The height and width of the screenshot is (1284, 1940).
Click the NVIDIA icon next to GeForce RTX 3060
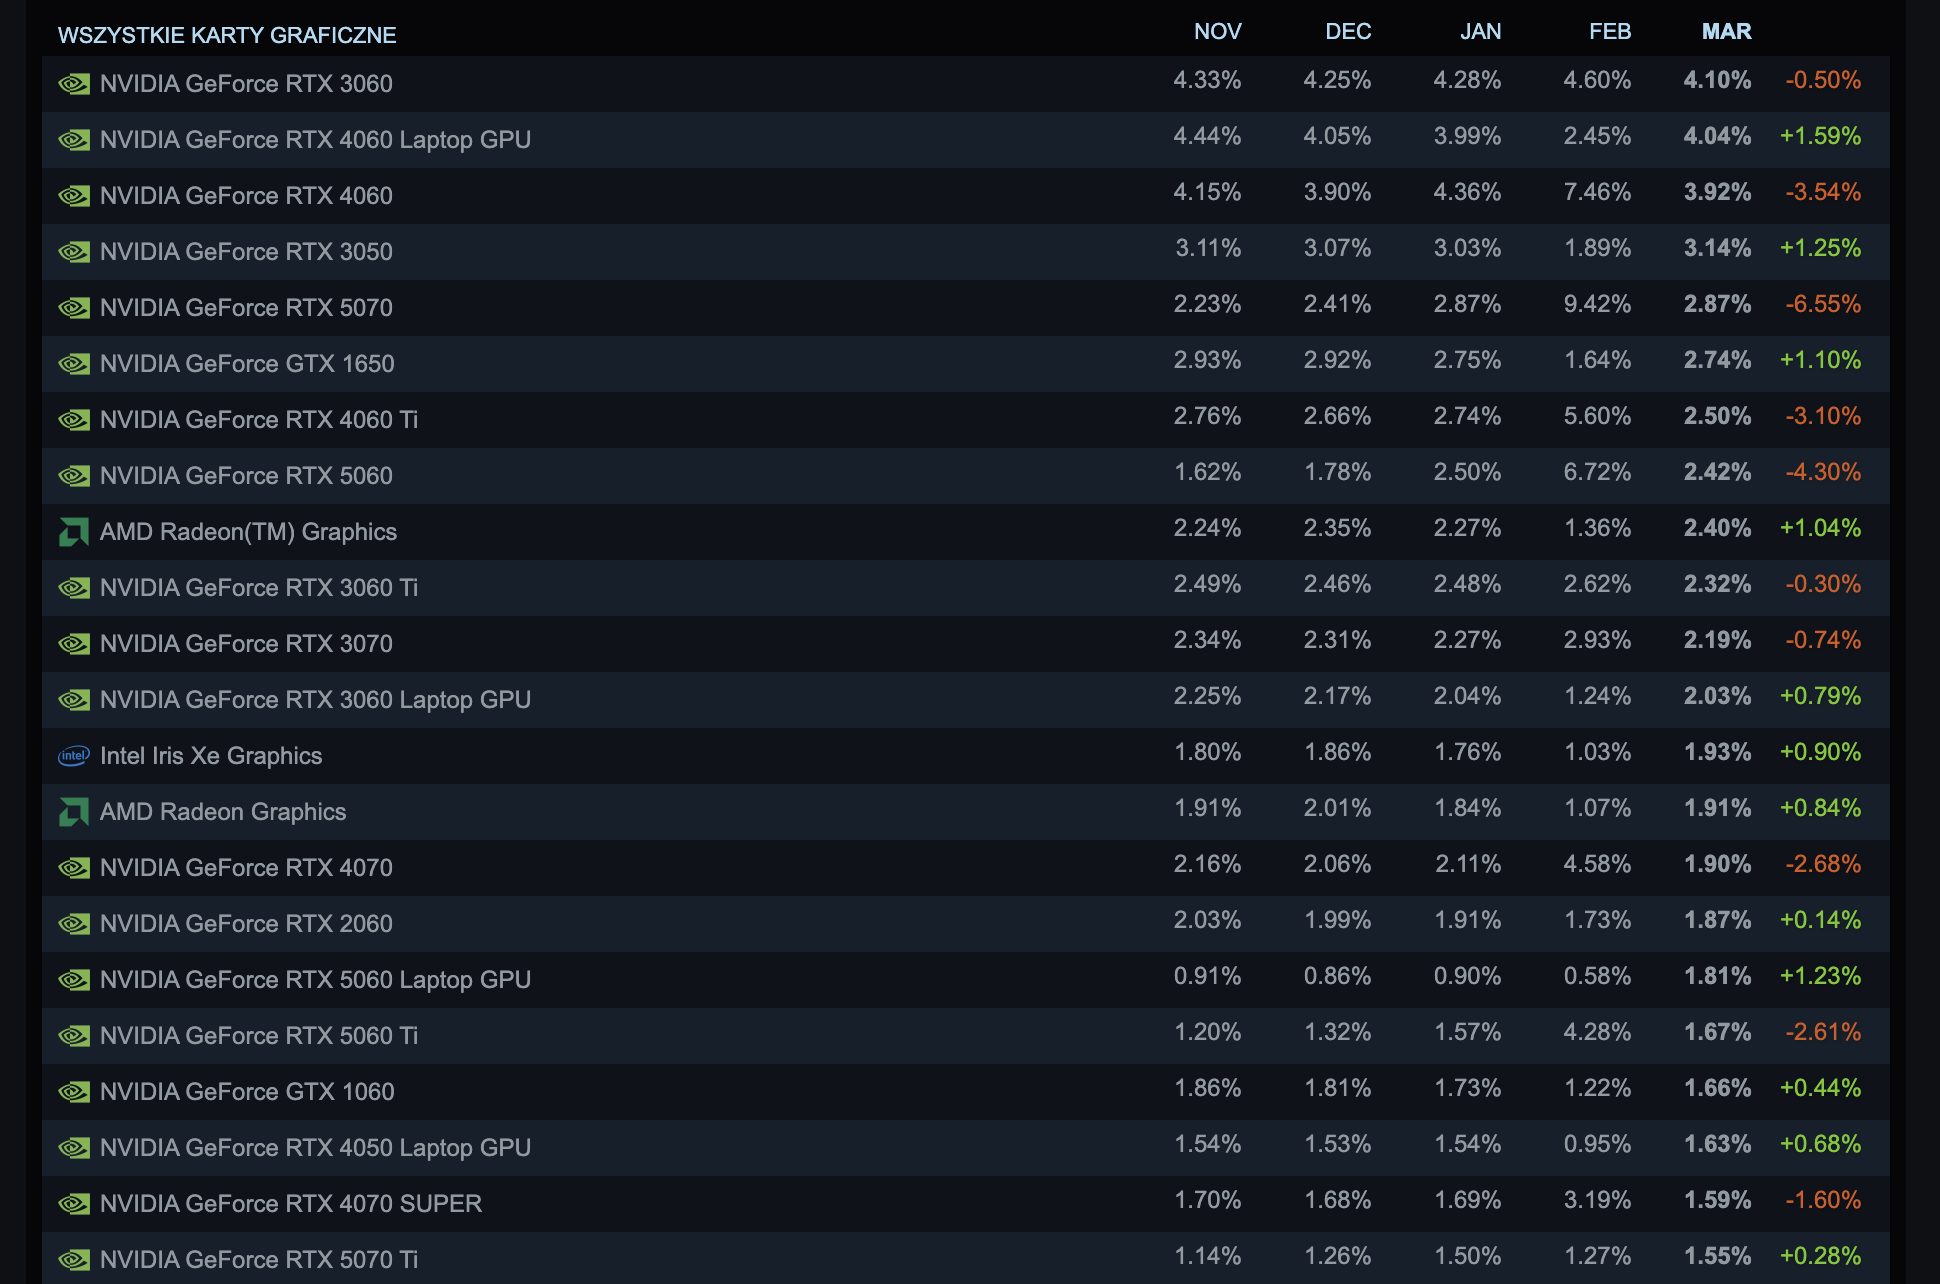(x=73, y=84)
